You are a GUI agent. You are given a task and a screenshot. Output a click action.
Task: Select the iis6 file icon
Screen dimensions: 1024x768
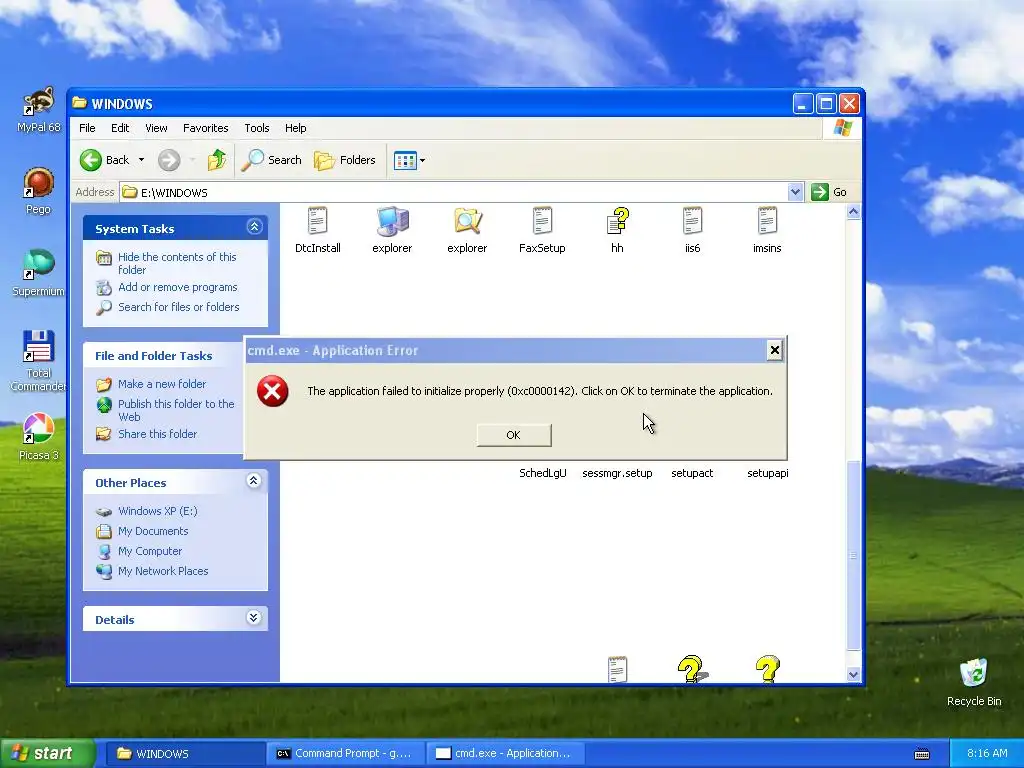692,221
